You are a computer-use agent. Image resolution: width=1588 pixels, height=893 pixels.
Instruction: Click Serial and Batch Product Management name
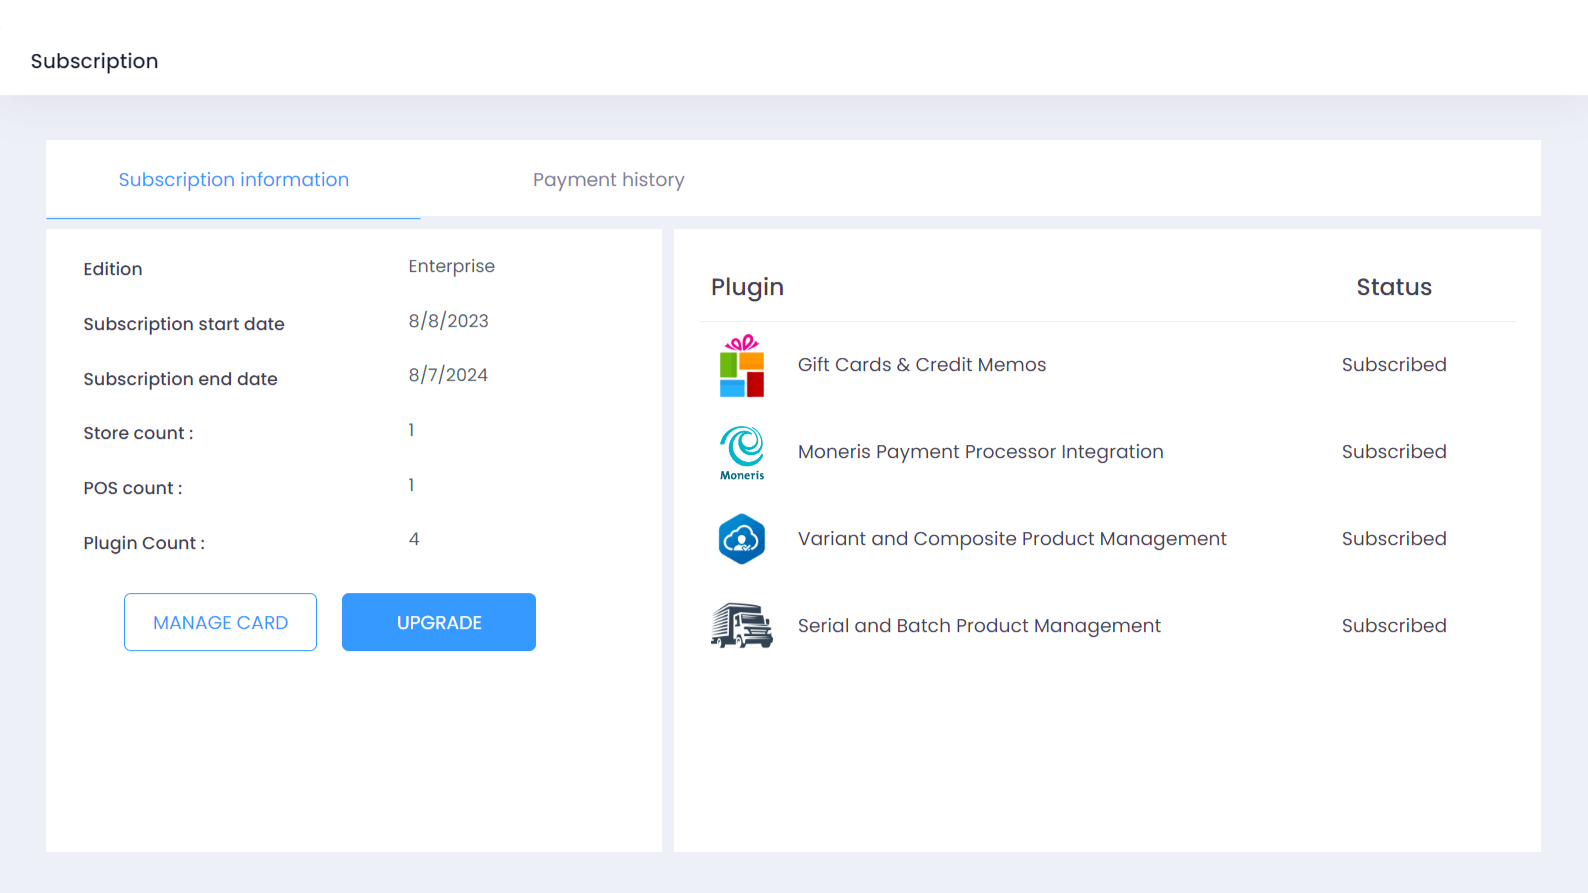(978, 626)
